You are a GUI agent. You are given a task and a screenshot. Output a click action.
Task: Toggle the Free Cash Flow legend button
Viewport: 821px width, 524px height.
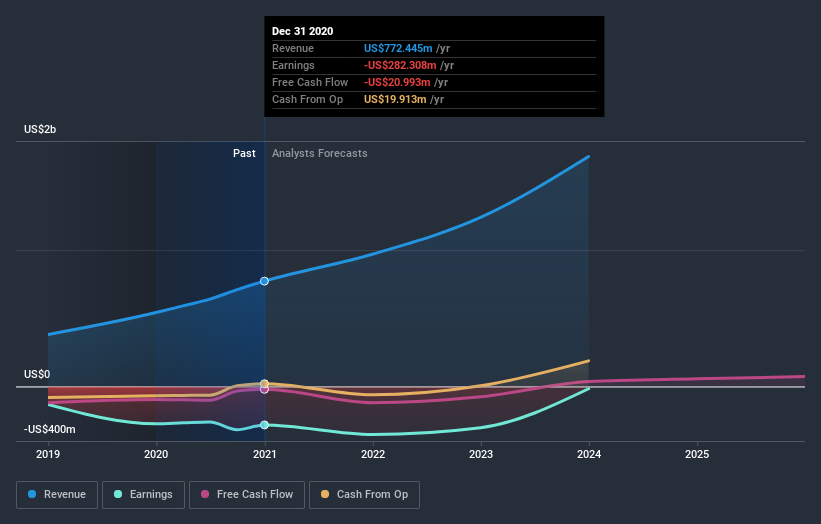pyautogui.click(x=247, y=495)
